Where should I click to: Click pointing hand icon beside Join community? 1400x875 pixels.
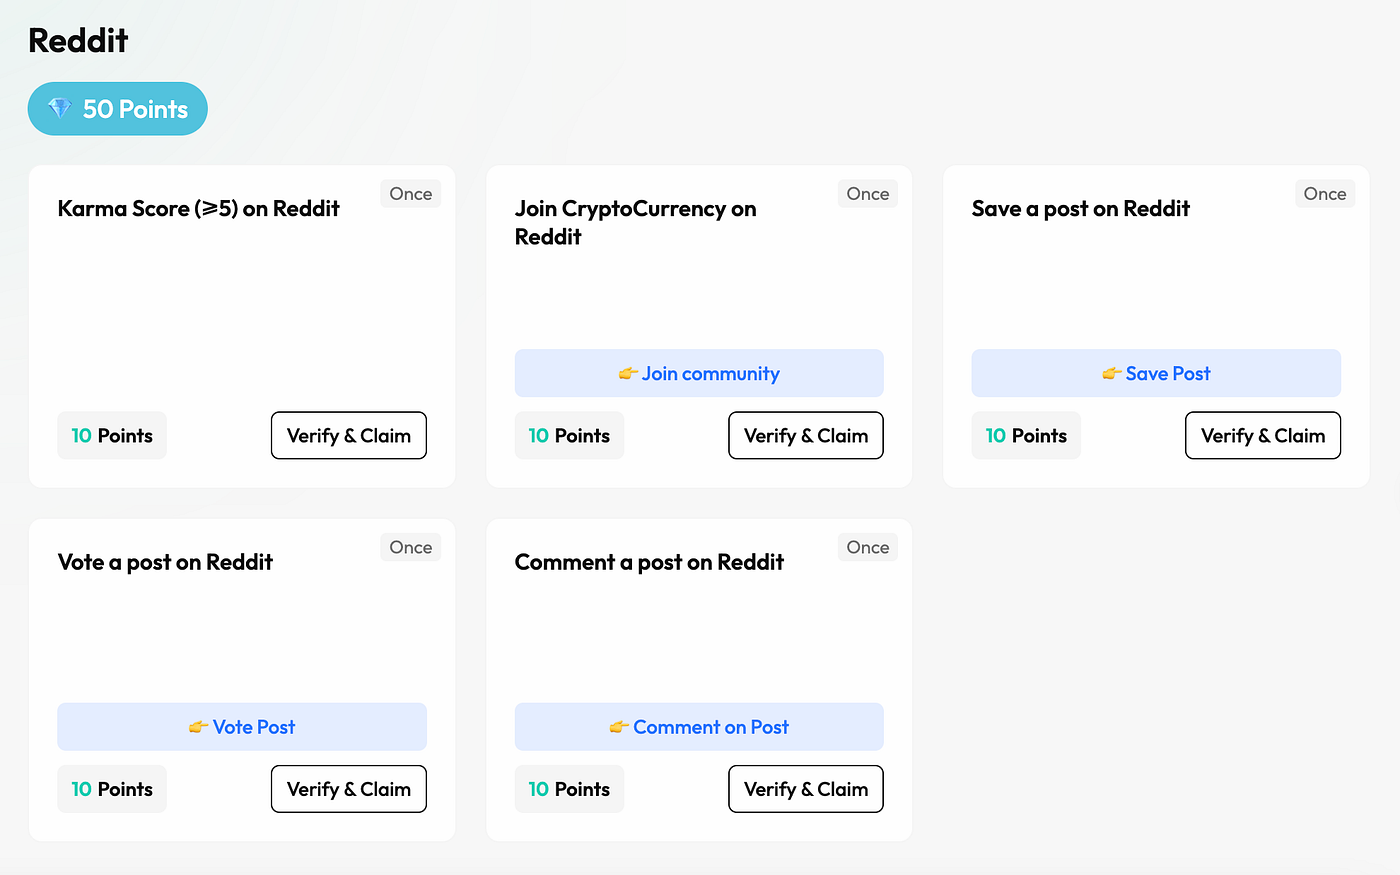tap(628, 374)
